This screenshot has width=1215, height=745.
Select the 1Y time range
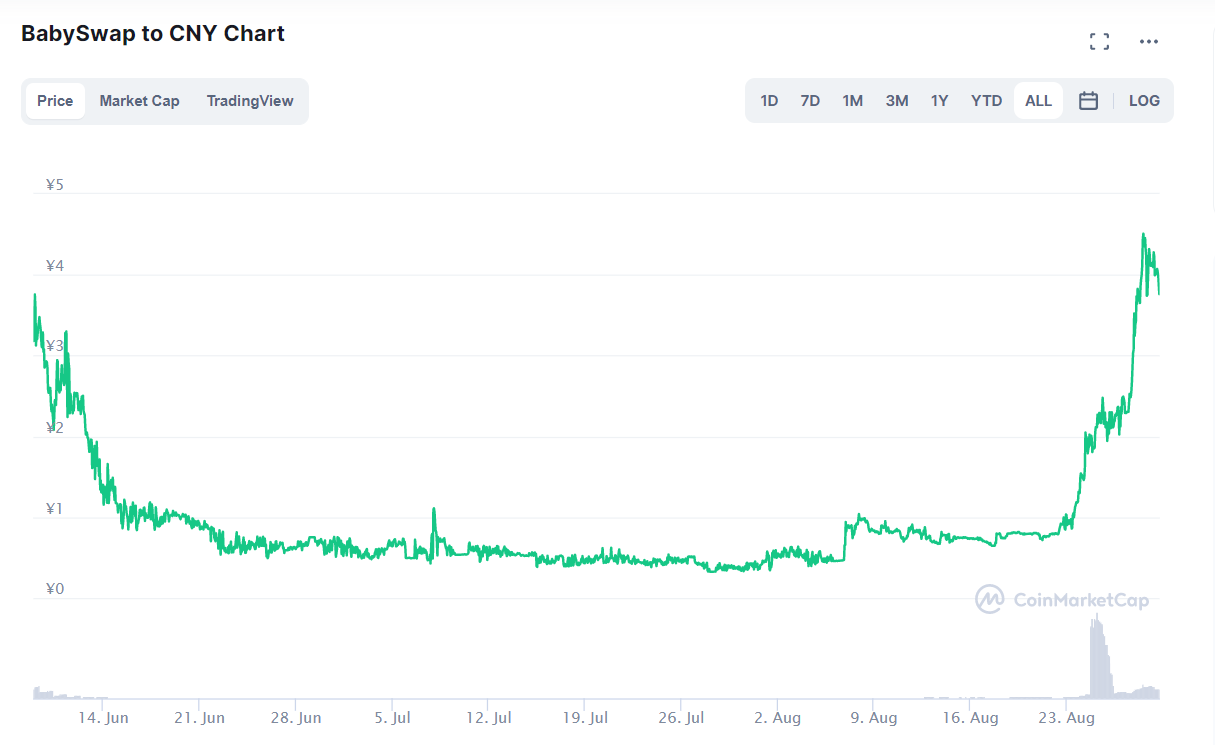[x=939, y=101]
